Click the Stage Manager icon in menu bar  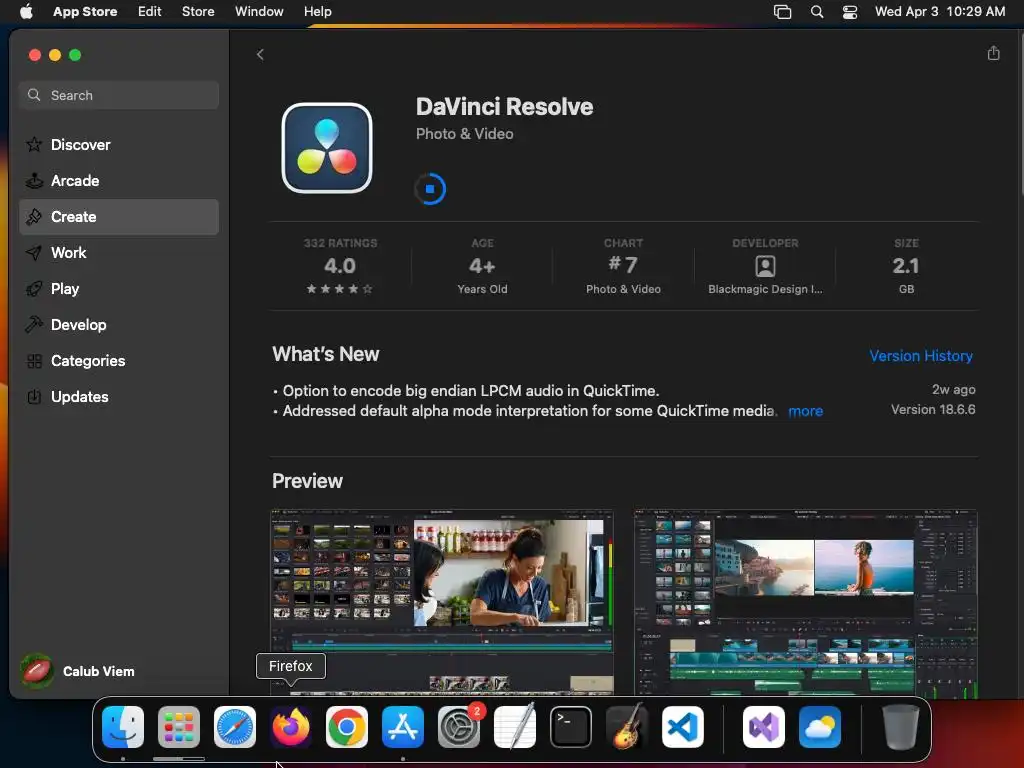[x=782, y=12]
